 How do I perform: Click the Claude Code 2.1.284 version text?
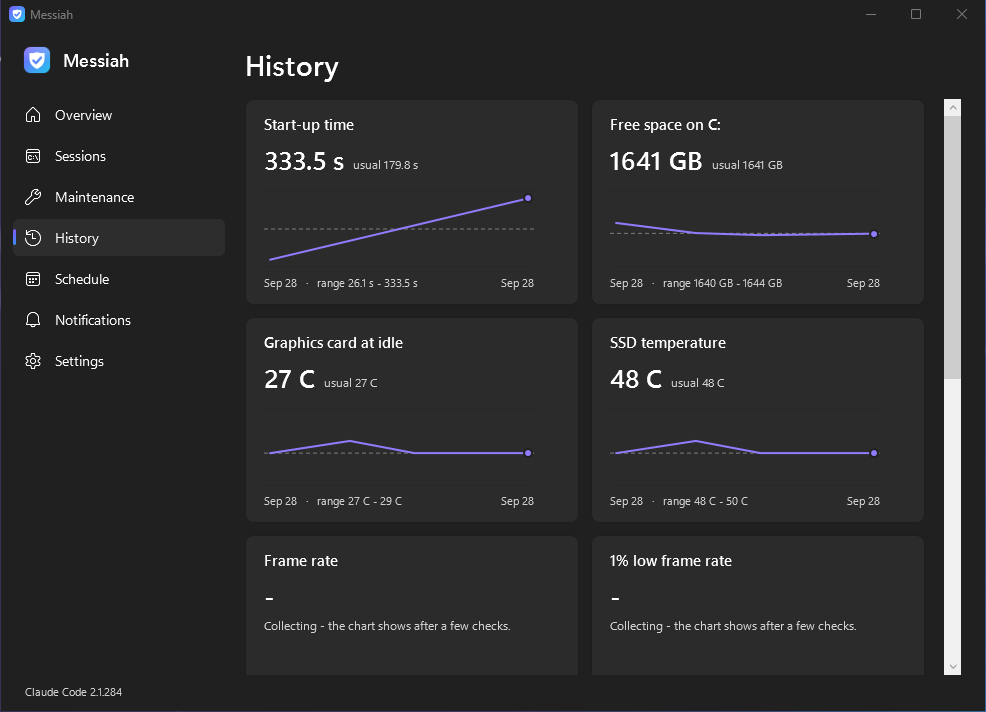[74, 692]
